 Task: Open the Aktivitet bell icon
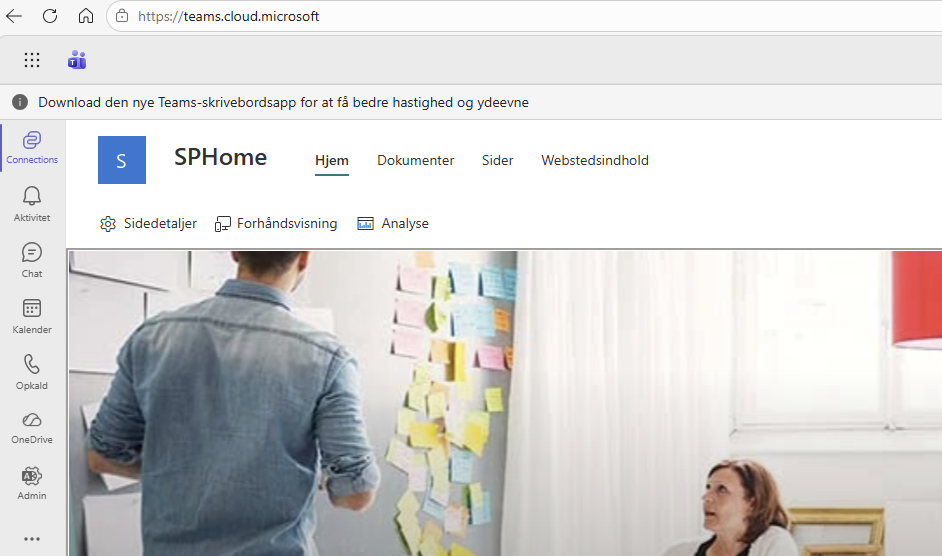pyautogui.click(x=32, y=204)
